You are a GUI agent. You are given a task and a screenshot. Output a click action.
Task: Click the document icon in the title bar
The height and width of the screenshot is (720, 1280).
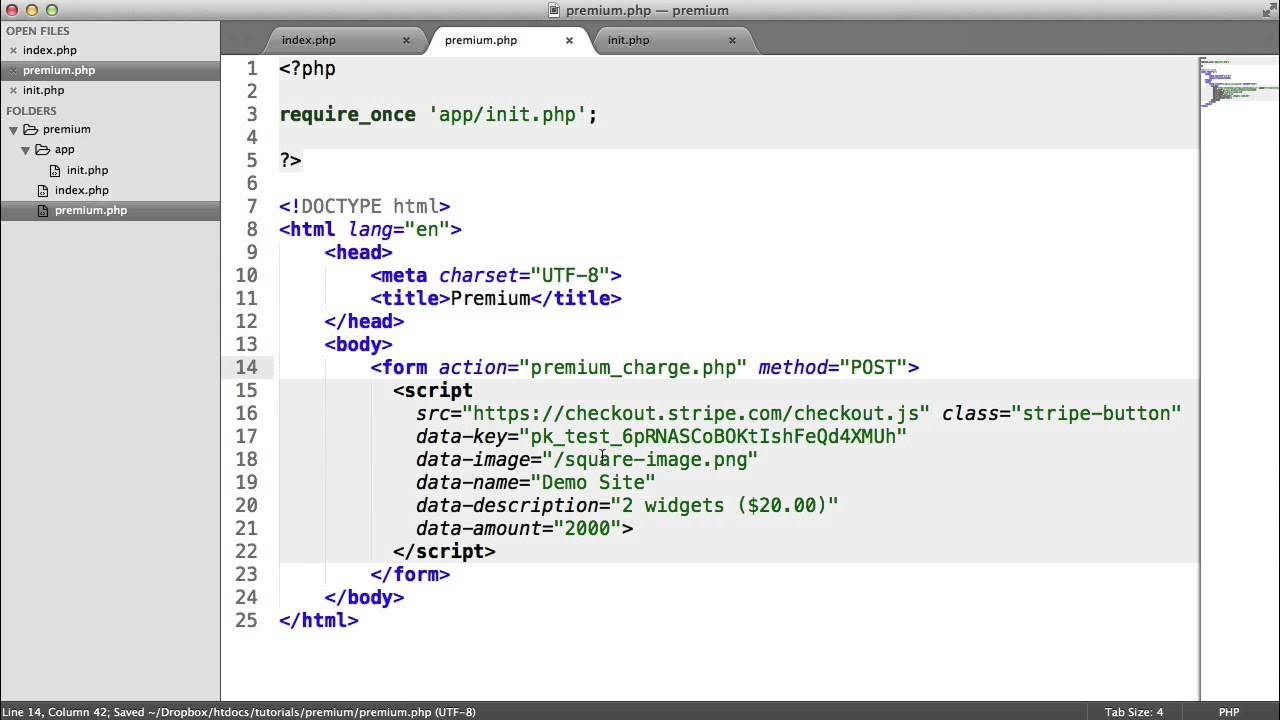tap(555, 10)
